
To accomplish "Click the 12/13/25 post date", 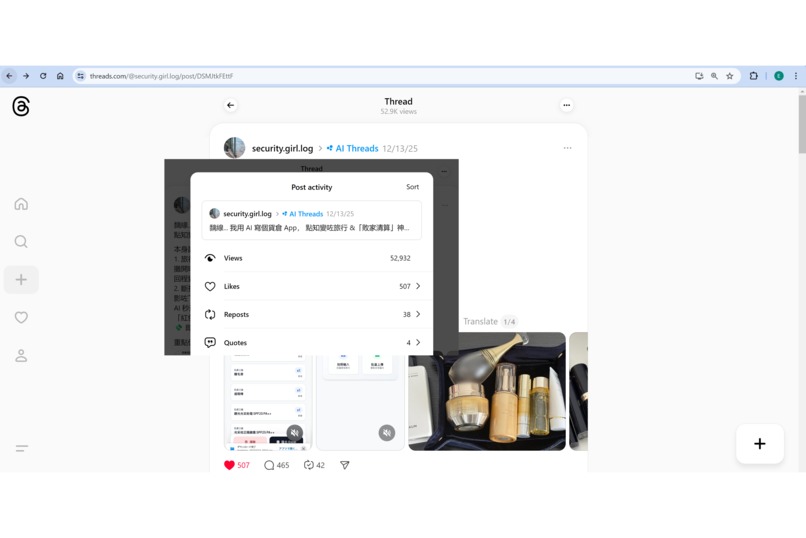I will click(x=399, y=149).
